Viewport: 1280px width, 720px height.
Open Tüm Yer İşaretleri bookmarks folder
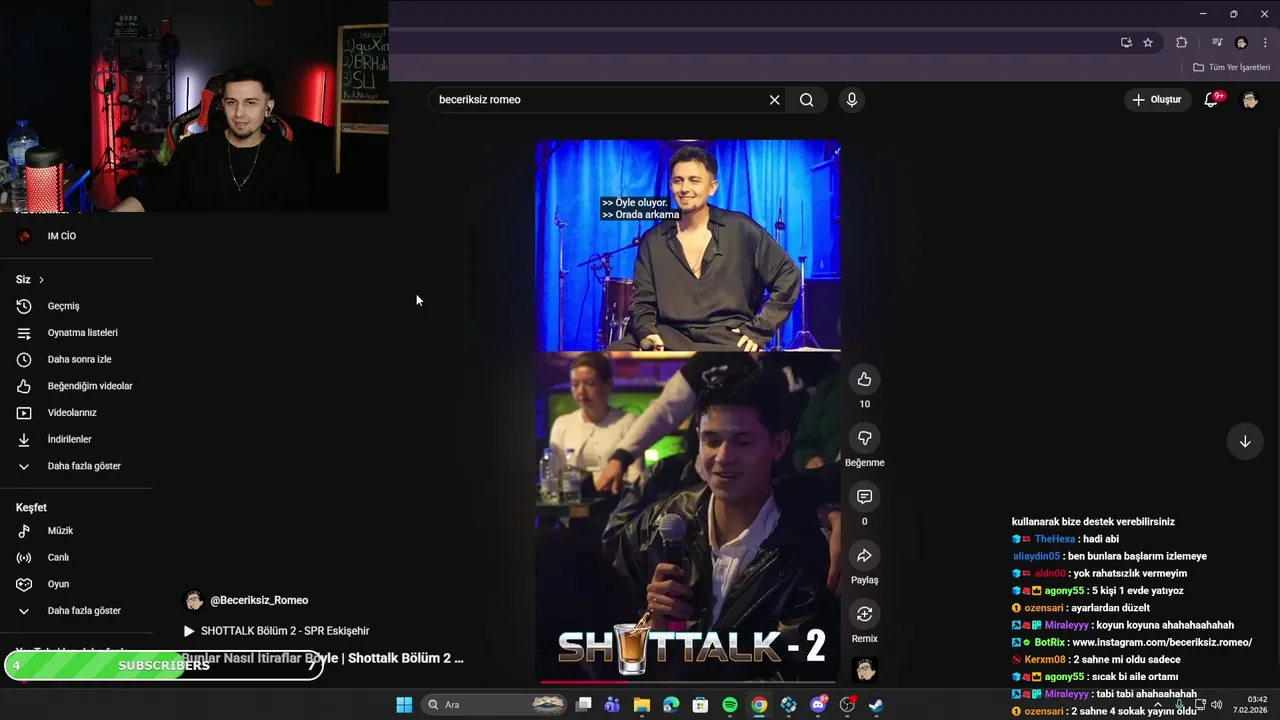(1231, 67)
